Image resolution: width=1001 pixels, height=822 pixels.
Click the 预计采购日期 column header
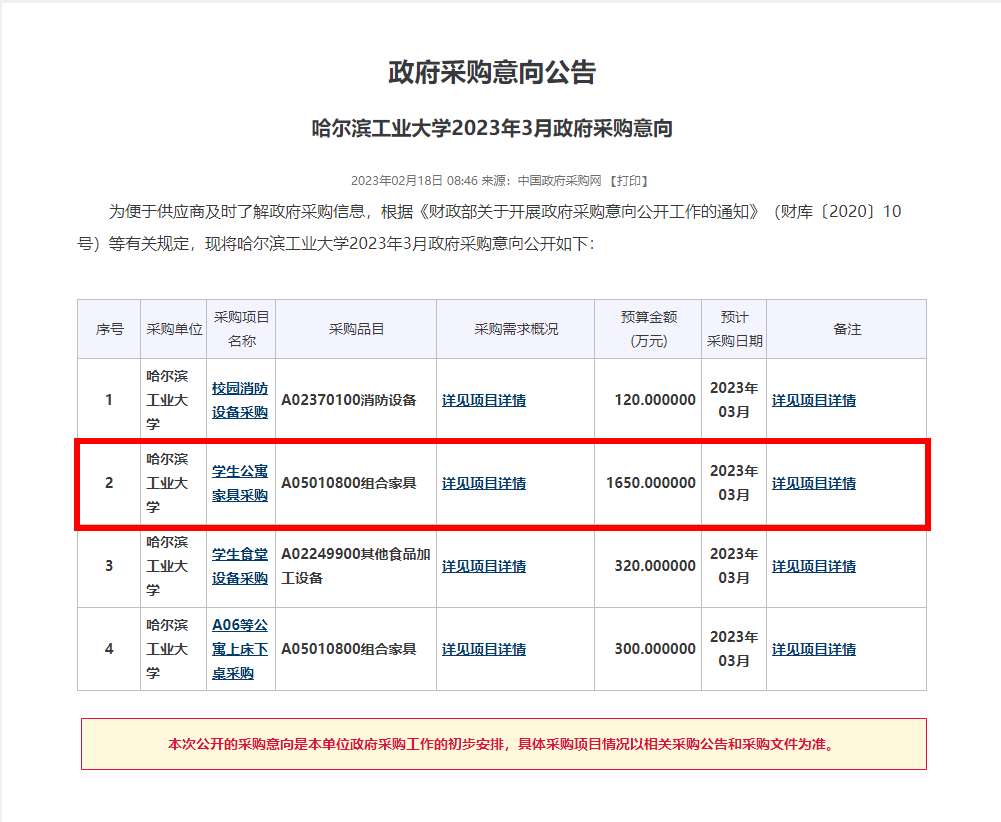coord(734,329)
